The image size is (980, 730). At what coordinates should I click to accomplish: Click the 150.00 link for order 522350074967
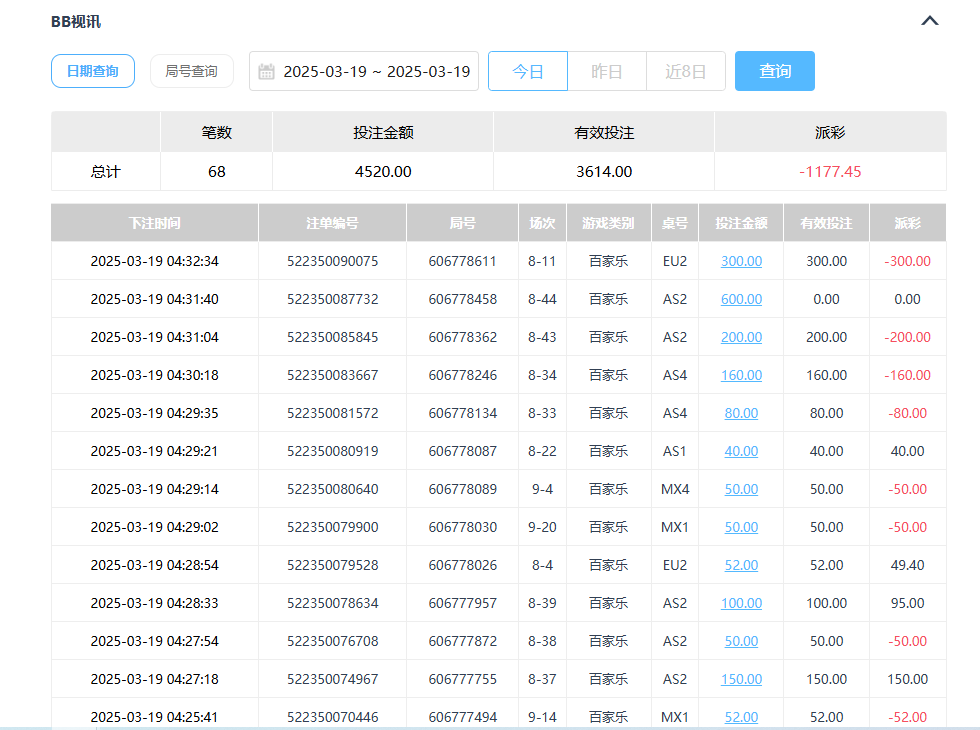click(x=740, y=679)
